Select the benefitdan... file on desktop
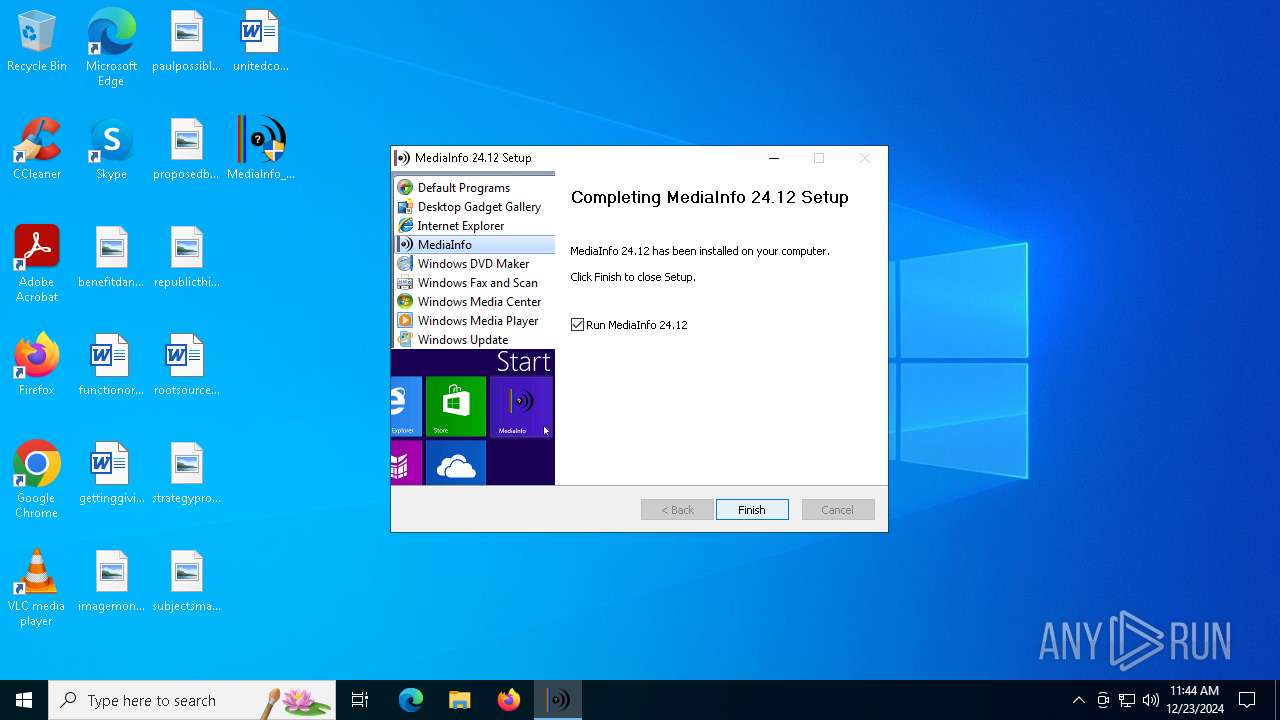This screenshot has height=720, width=1280. 111,257
